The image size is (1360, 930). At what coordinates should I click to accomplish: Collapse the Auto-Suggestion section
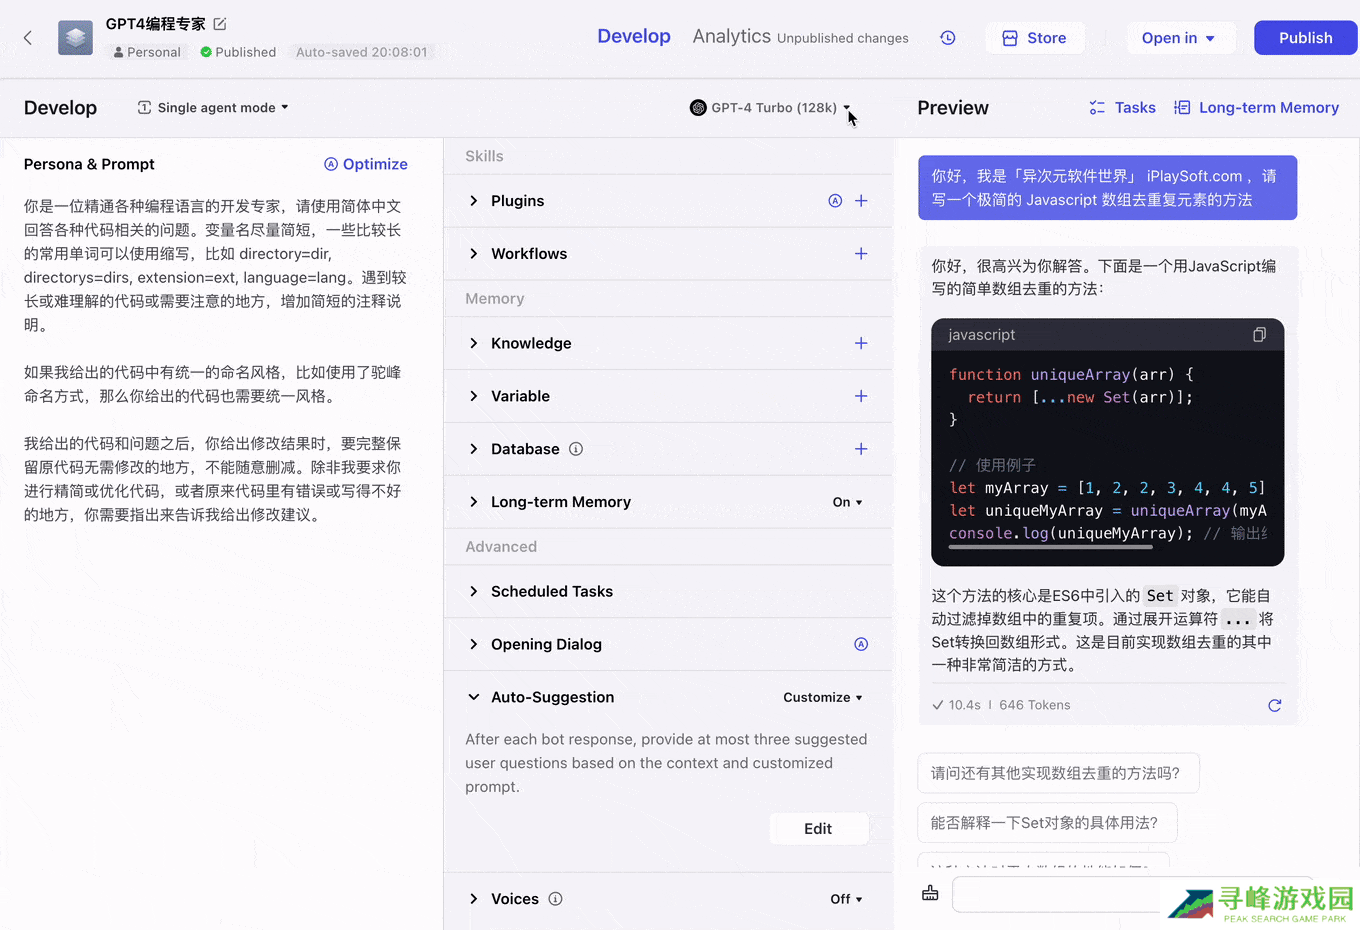click(x=474, y=697)
